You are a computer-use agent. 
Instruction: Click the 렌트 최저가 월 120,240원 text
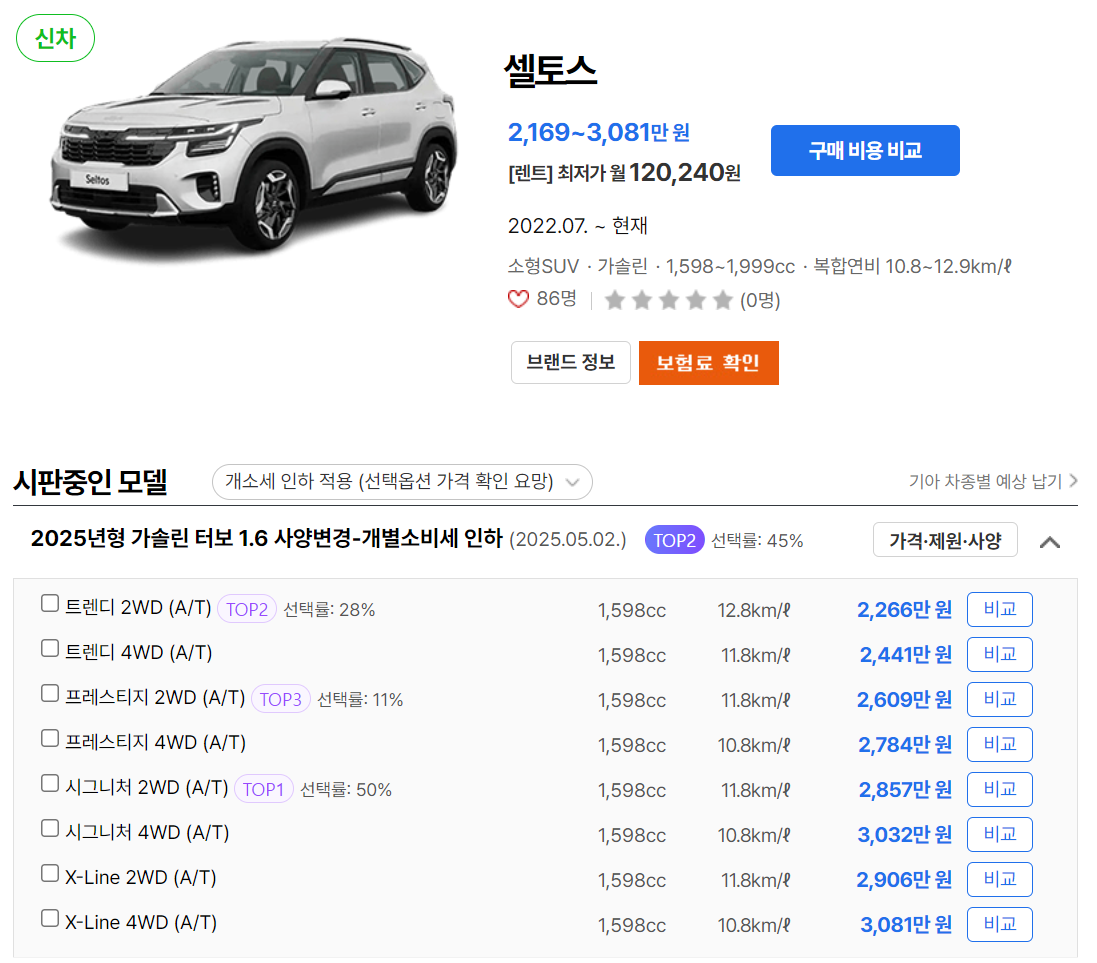pyautogui.click(x=624, y=172)
